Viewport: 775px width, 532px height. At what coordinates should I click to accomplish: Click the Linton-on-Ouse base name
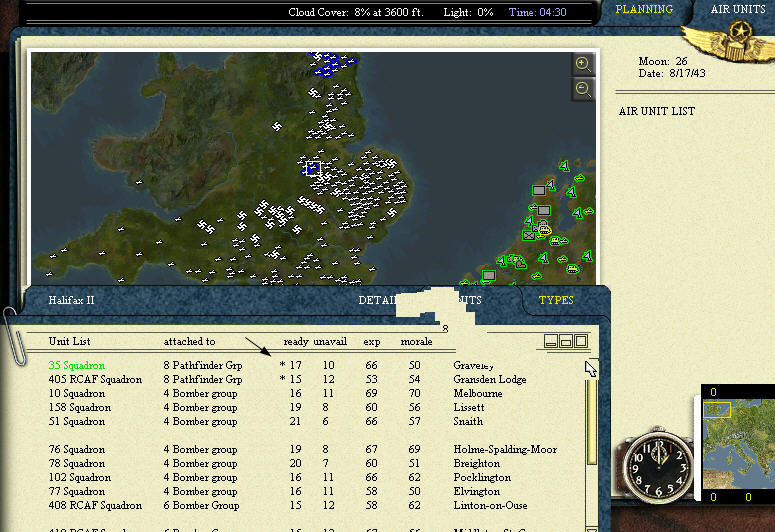pyautogui.click(x=490, y=505)
